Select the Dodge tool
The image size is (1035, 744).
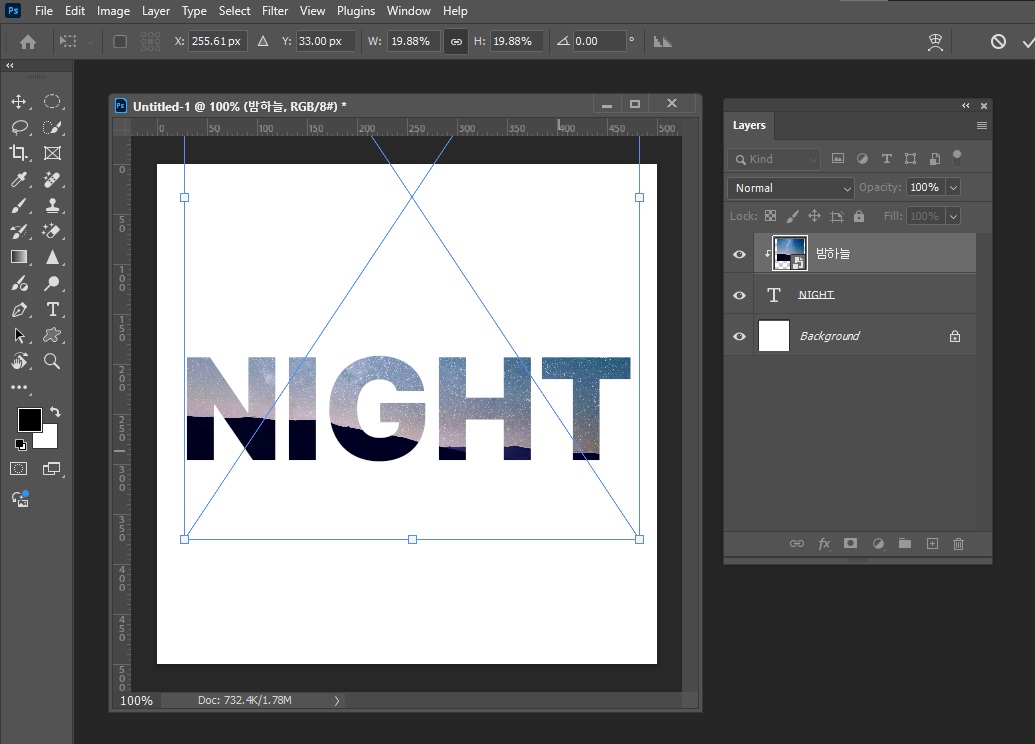tap(52, 283)
